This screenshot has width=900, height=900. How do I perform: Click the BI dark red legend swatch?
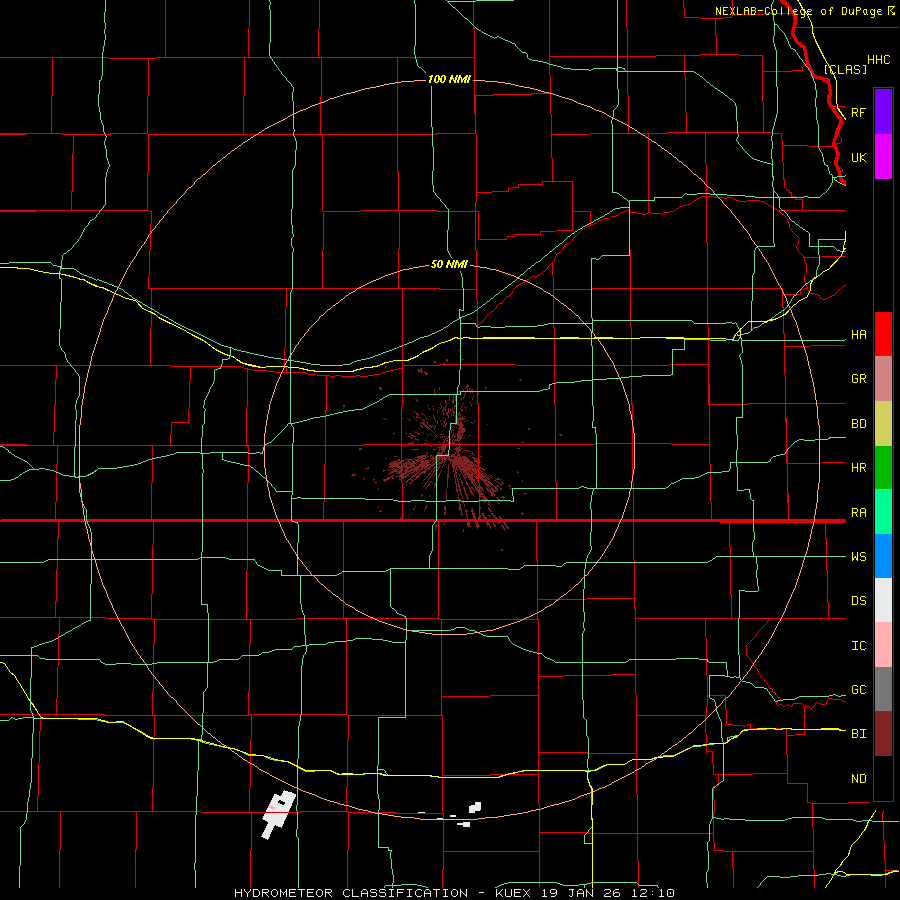(x=883, y=734)
